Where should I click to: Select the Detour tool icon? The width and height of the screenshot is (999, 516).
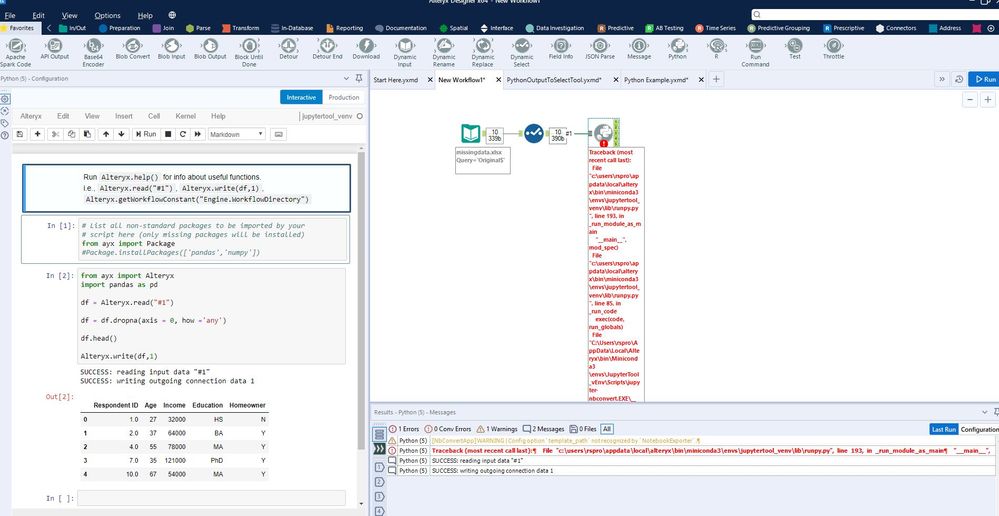(289, 45)
